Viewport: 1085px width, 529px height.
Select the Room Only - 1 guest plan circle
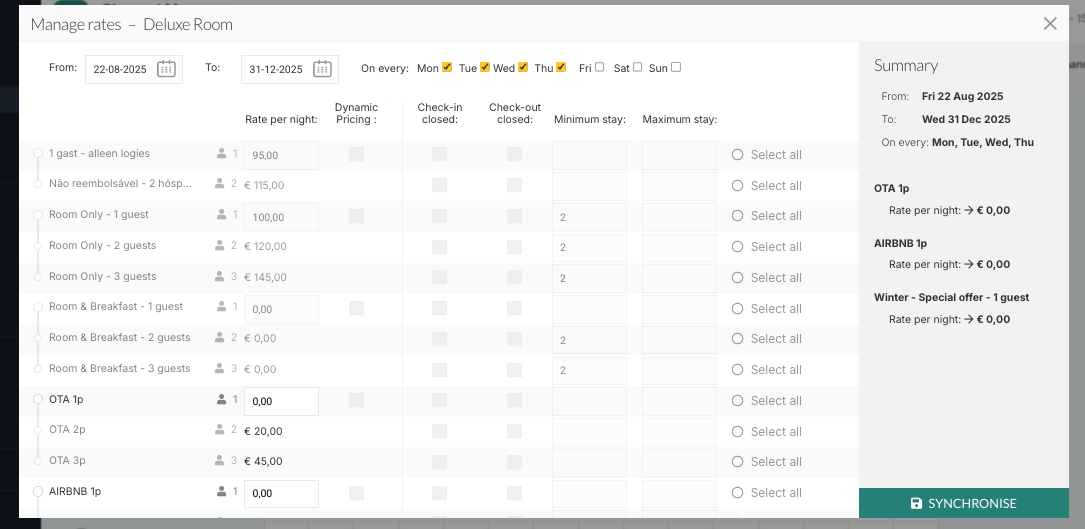point(38,215)
